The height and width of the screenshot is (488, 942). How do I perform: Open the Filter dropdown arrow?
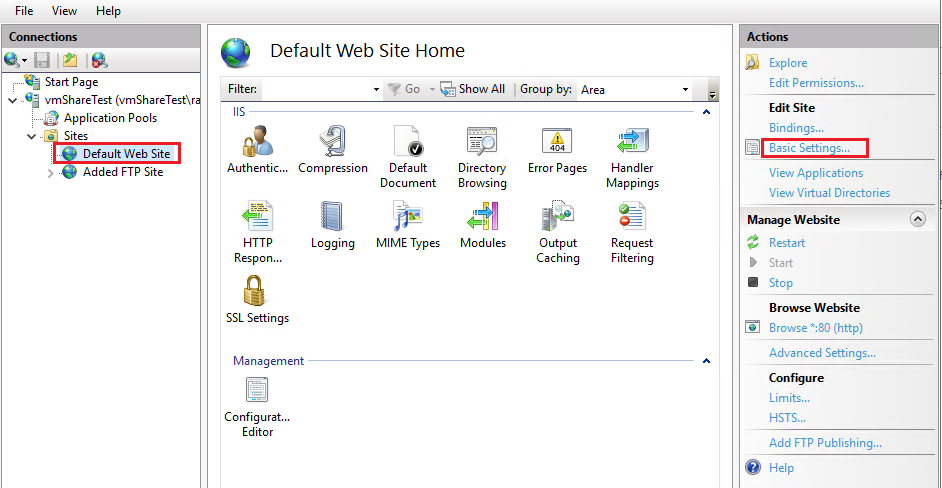pos(377,90)
